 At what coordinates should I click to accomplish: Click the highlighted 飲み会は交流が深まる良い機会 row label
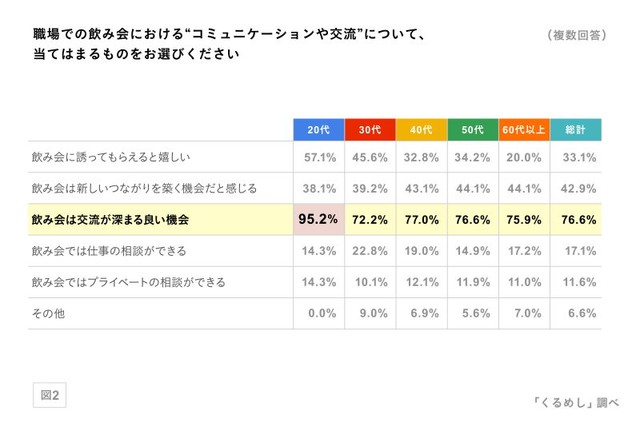coord(111,219)
